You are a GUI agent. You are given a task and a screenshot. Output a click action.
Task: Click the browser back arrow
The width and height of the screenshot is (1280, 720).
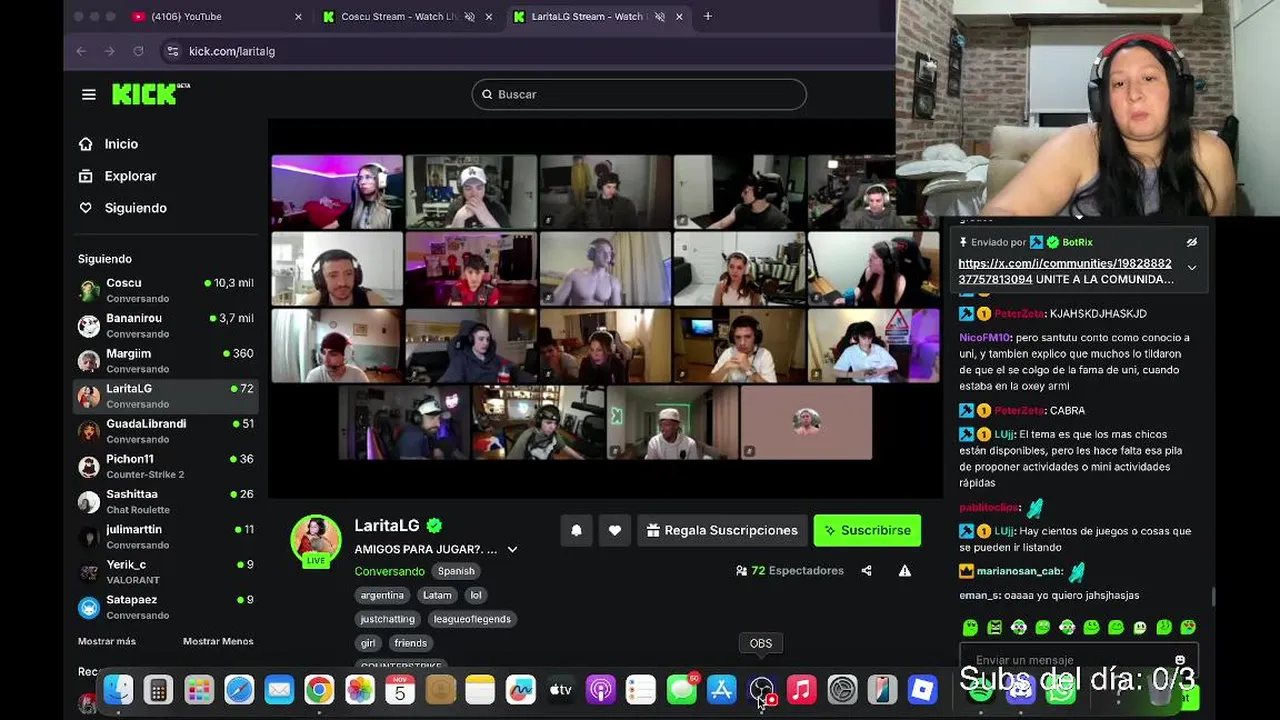(x=81, y=51)
